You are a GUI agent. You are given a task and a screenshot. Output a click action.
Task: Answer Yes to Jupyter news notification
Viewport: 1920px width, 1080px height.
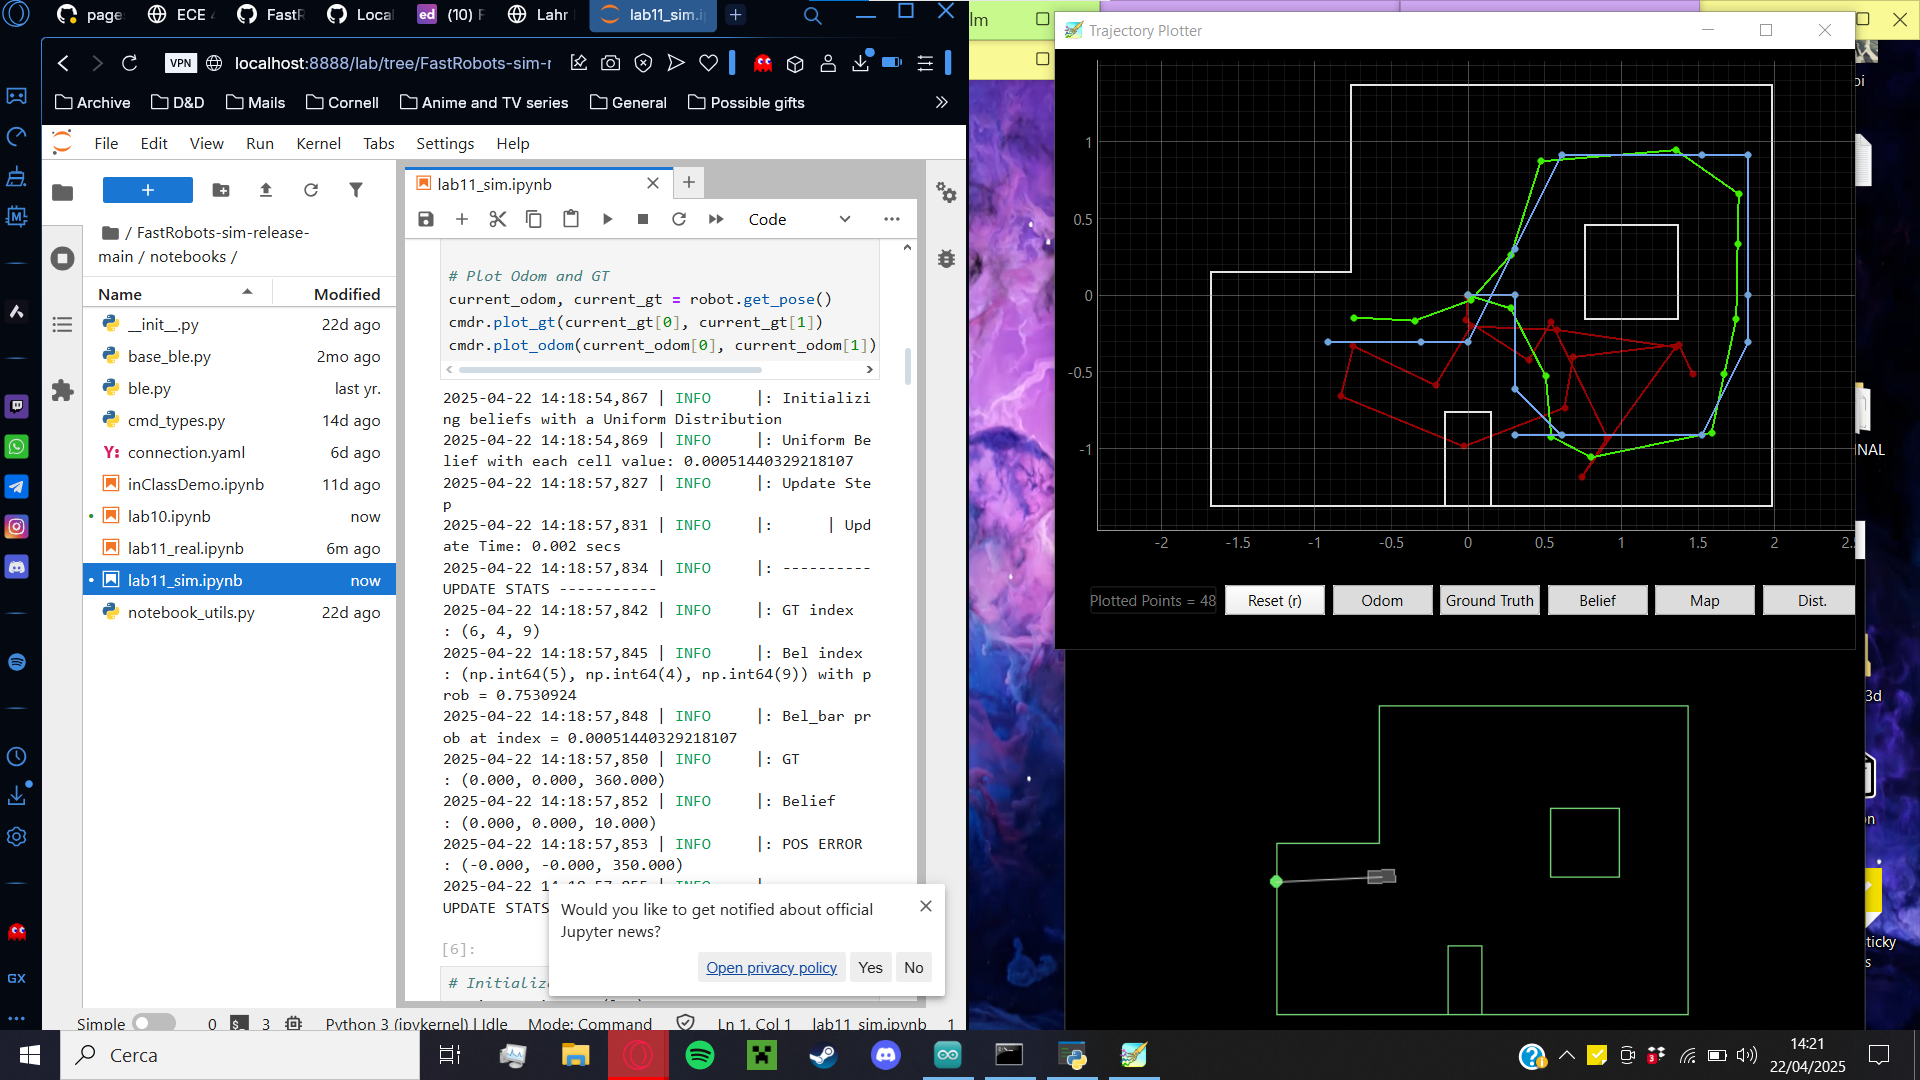pyautogui.click(x=870, y=967)
